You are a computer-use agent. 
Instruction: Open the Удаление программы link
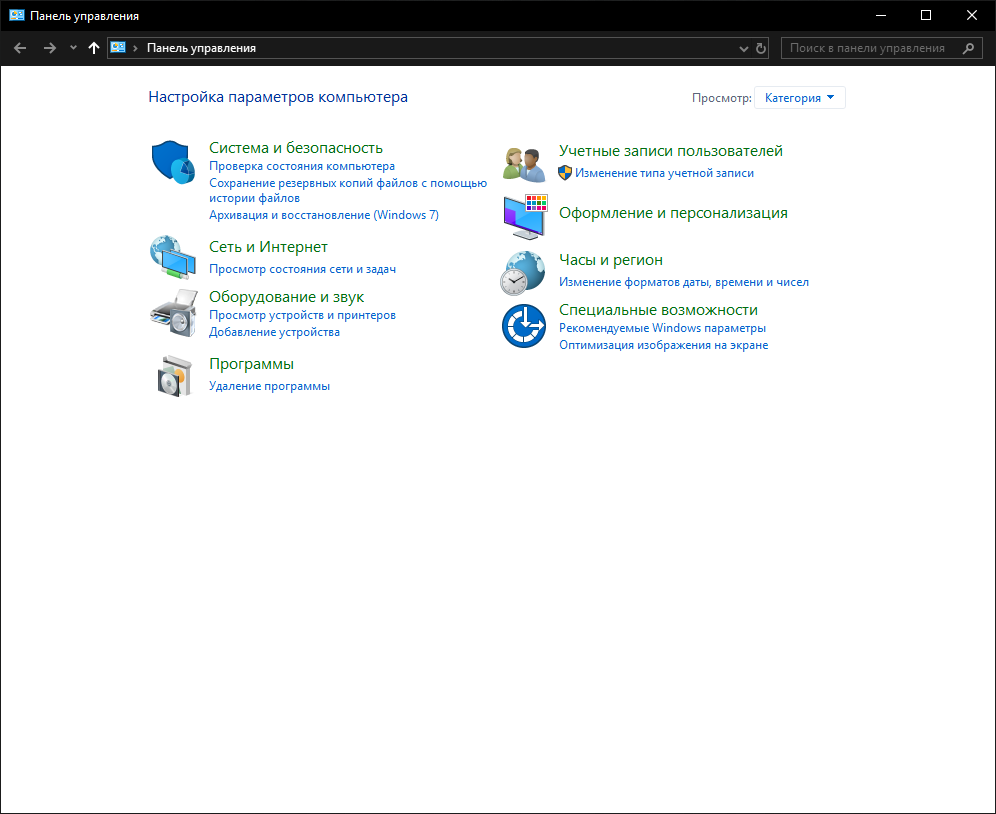coord(269,386)
